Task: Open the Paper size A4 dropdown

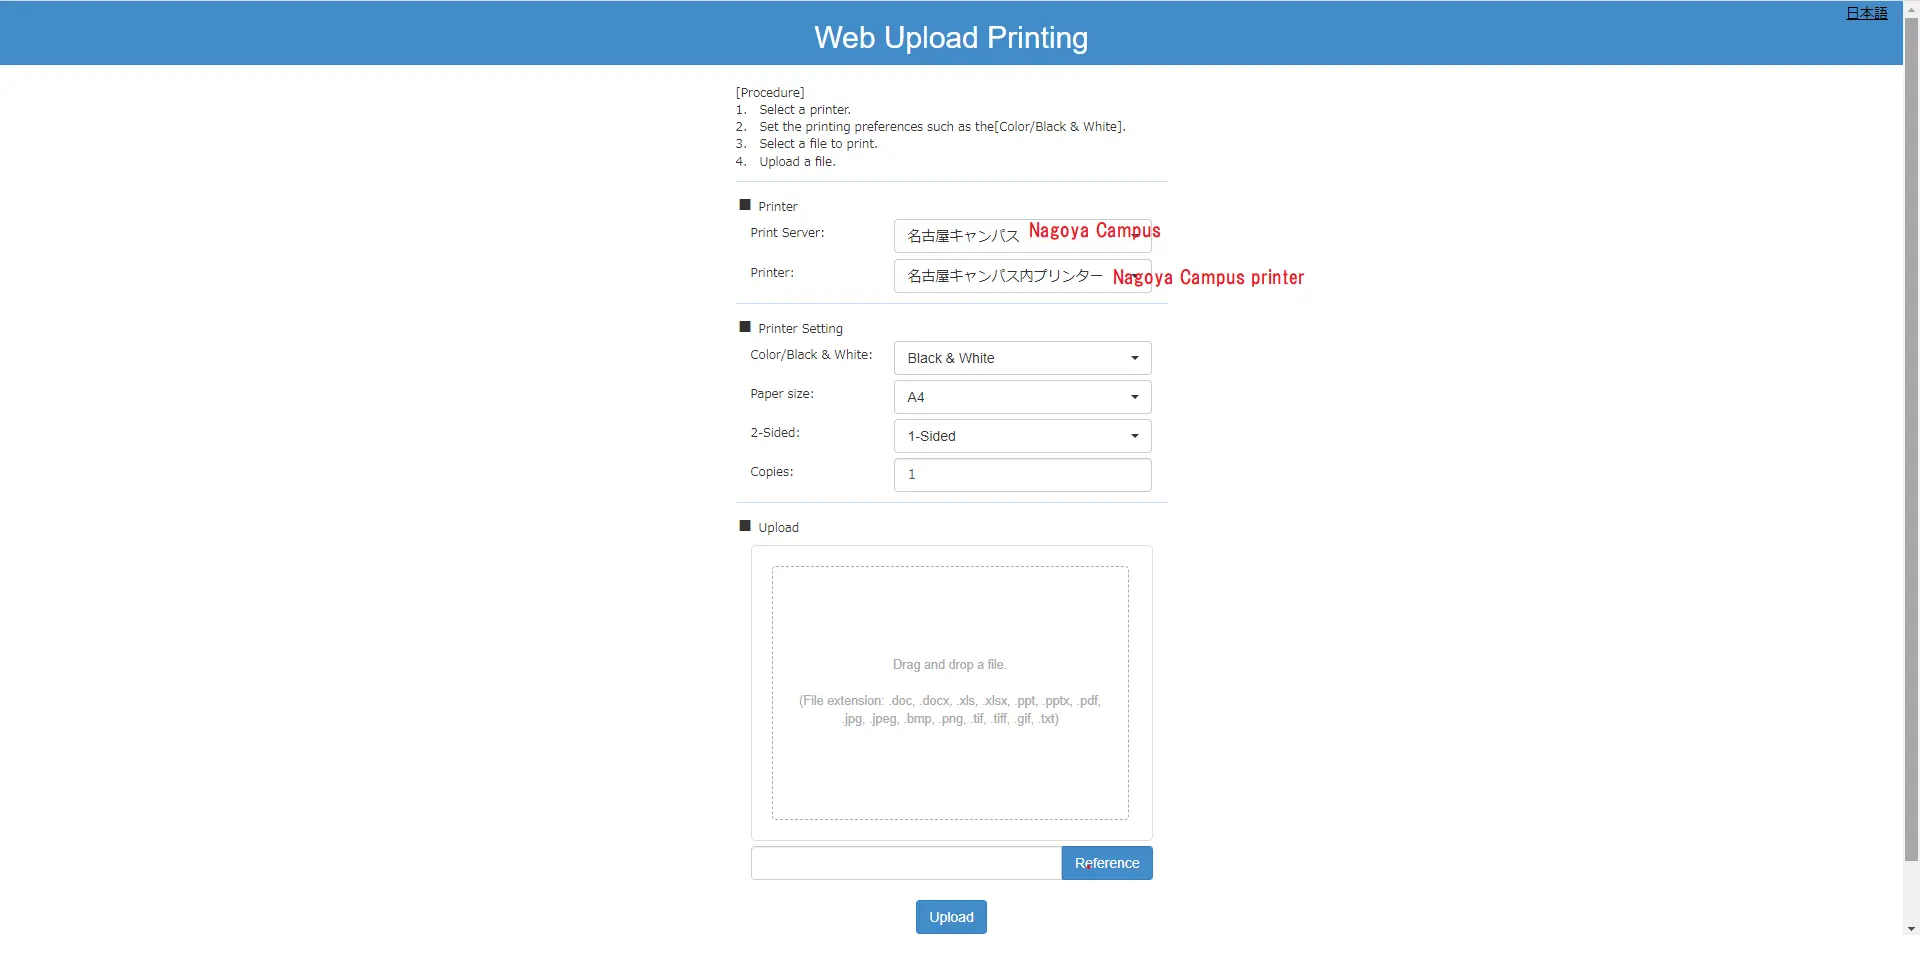Action: click(1021, 397)
